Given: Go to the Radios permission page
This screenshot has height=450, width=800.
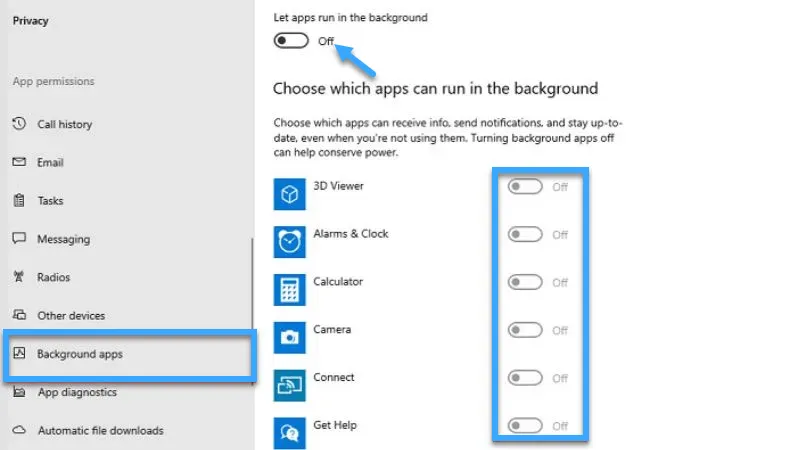Looking at the screenshot, I should click(53, 277).
